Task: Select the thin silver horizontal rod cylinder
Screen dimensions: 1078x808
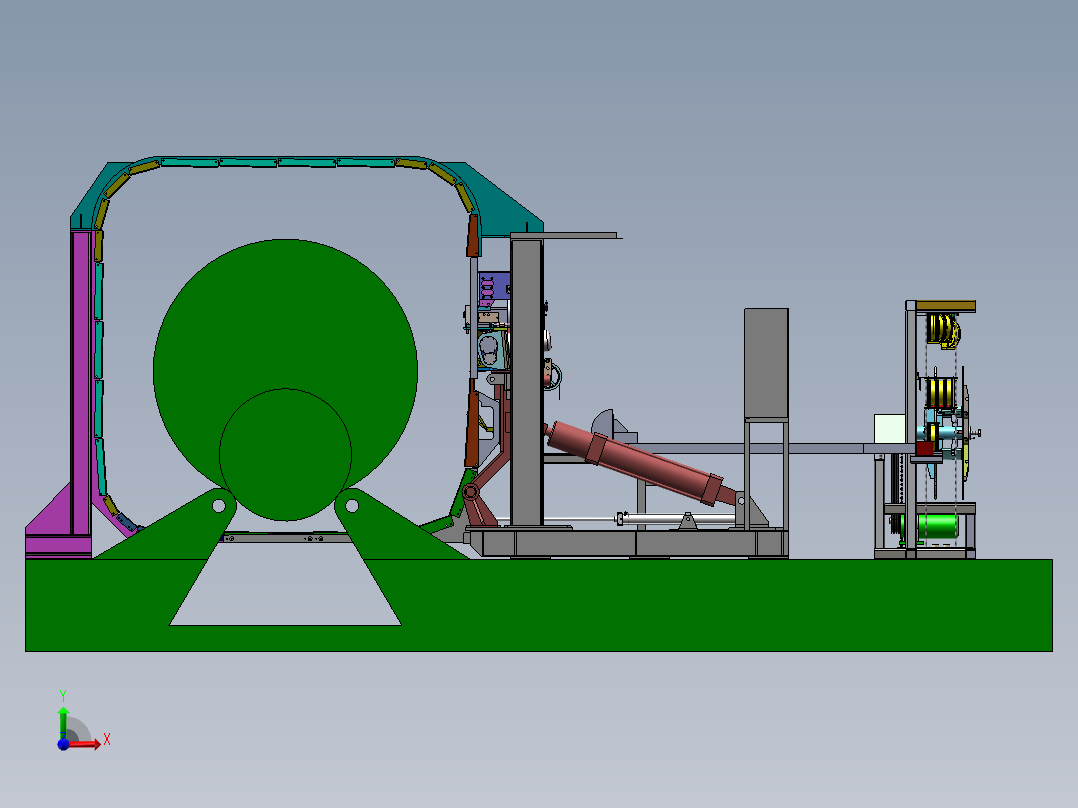Action: click(x=677, y=519)
